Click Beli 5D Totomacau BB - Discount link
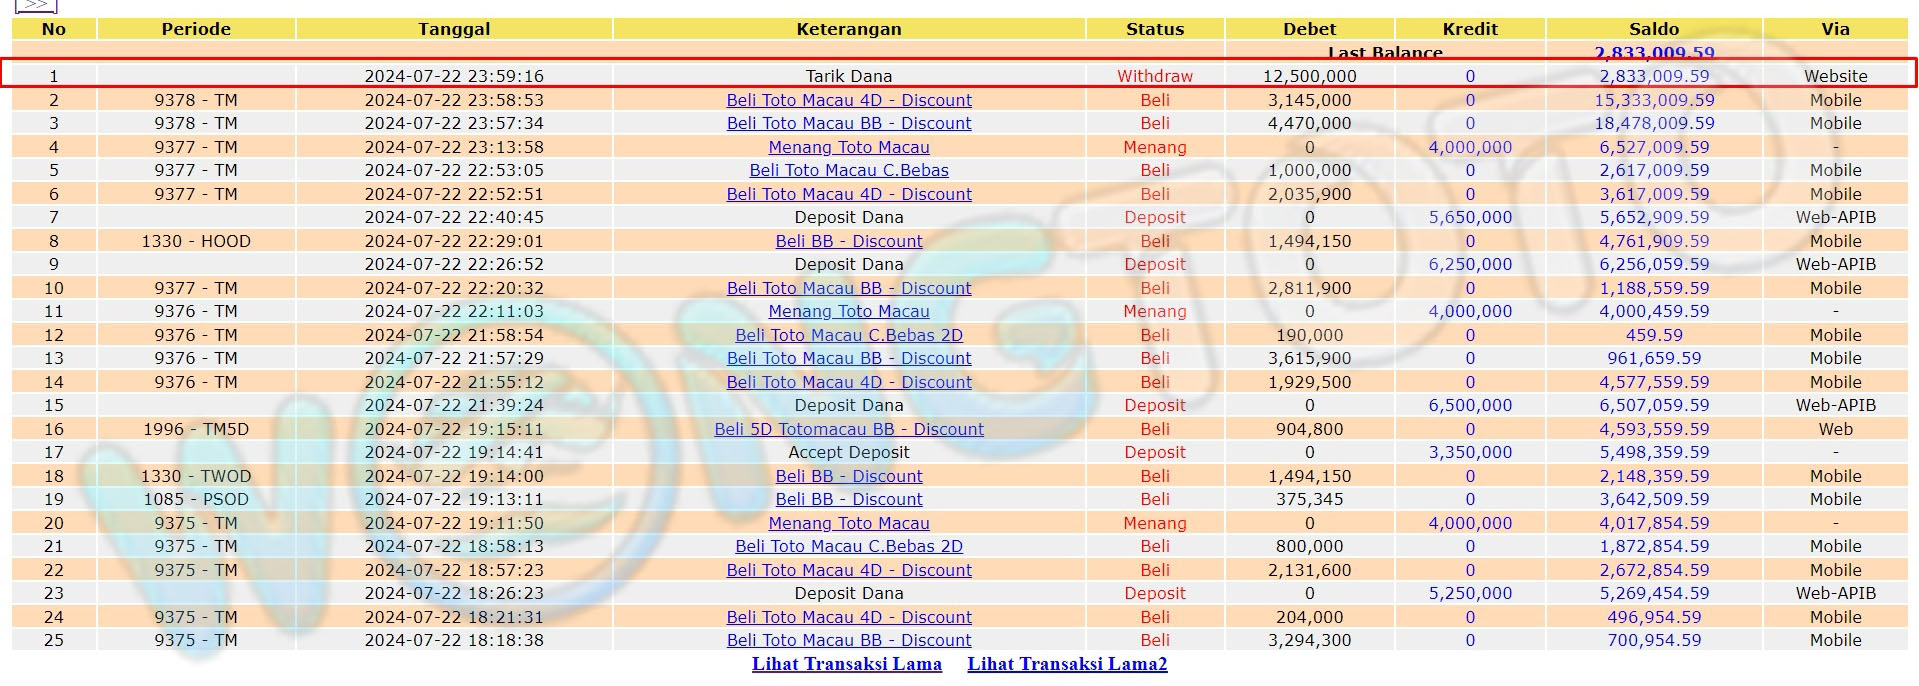Image resolution: width=1919 pixels, height=686 pixels. click(x=848, y=429)
